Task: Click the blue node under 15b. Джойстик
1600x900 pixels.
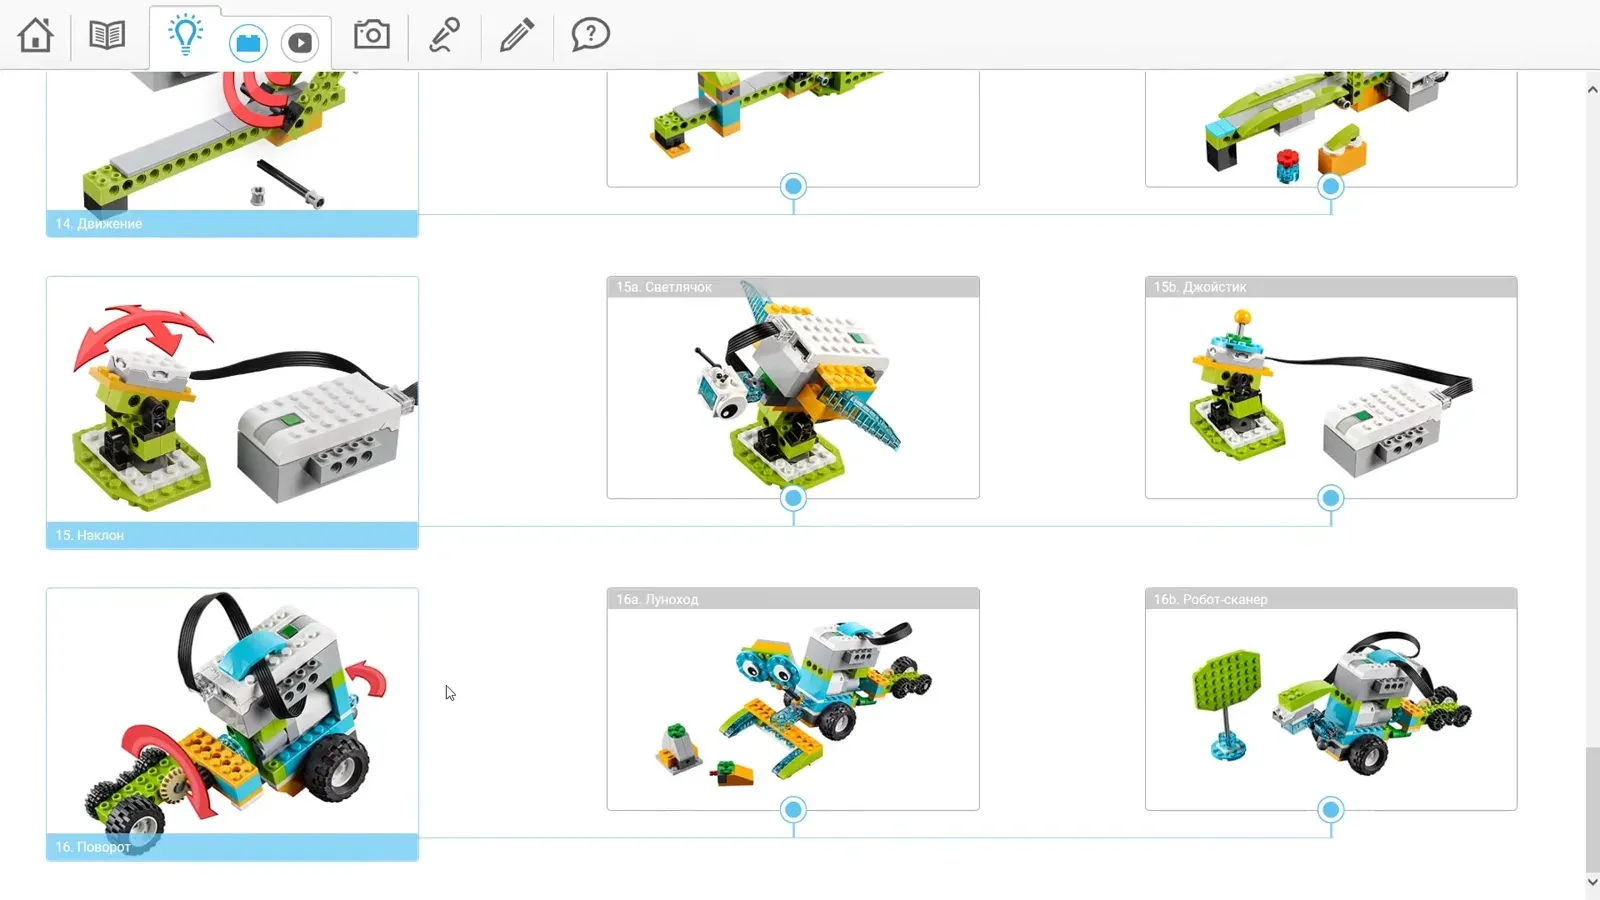Action: [x=1331, y=498]
